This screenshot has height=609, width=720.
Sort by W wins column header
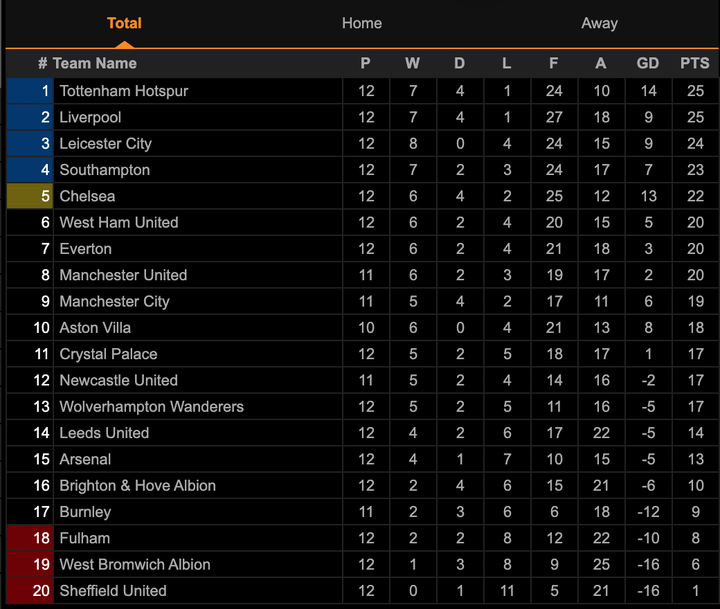(412, 63)
